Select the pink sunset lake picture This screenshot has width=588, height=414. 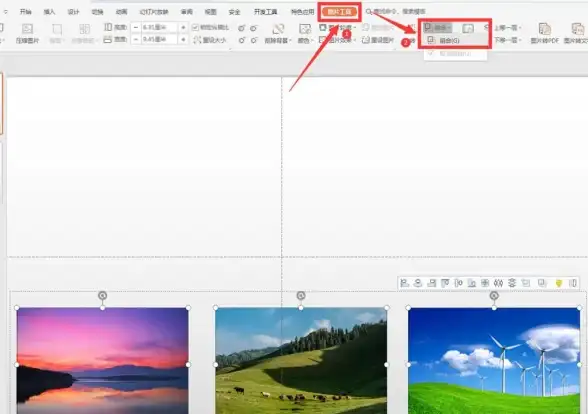(102, 360)
